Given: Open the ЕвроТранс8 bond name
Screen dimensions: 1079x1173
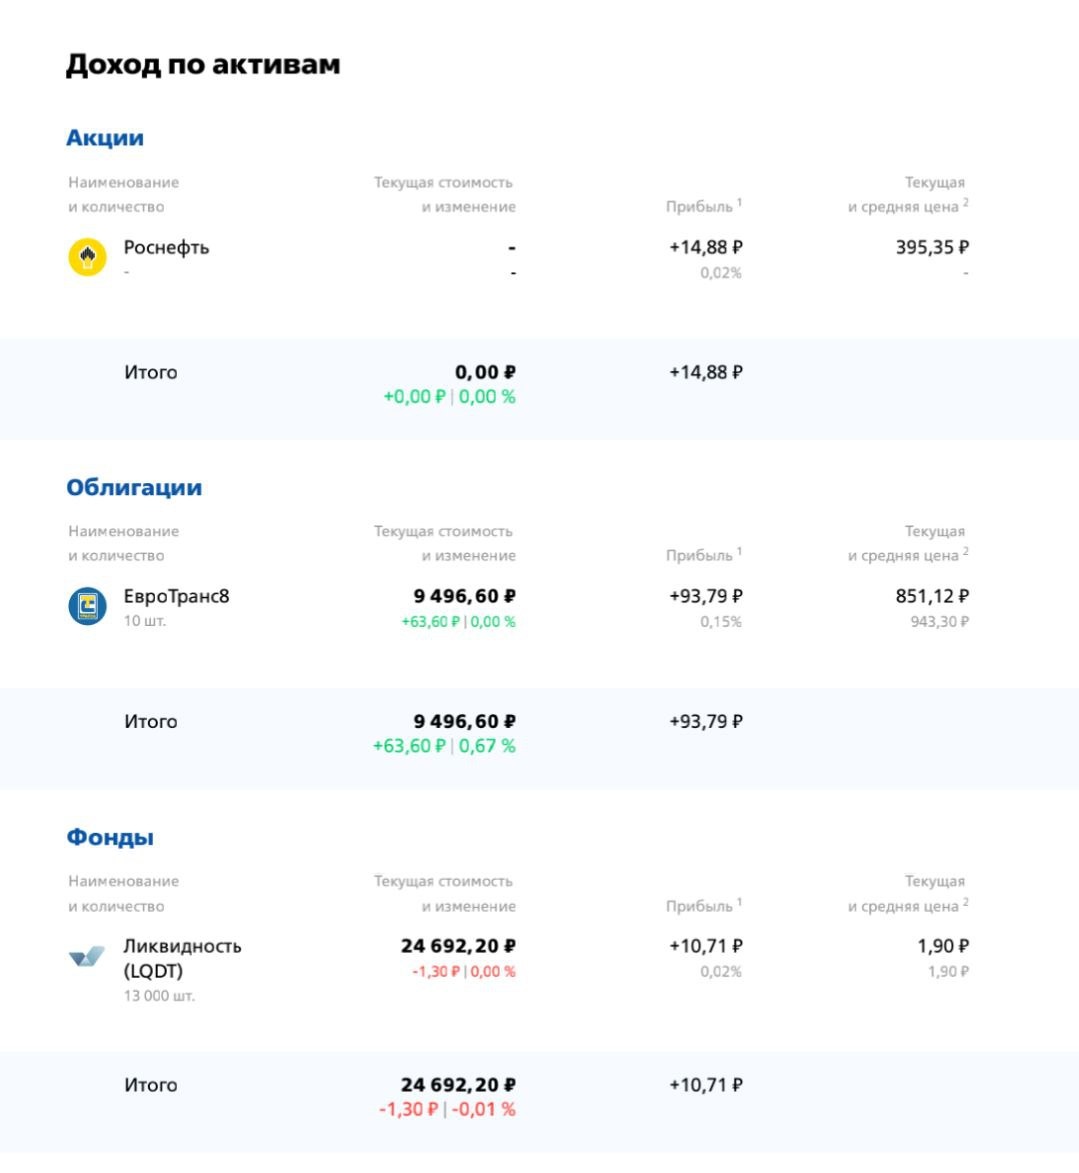Looking at the screenshot, I should pyautogui.click(x=176, y=596).
